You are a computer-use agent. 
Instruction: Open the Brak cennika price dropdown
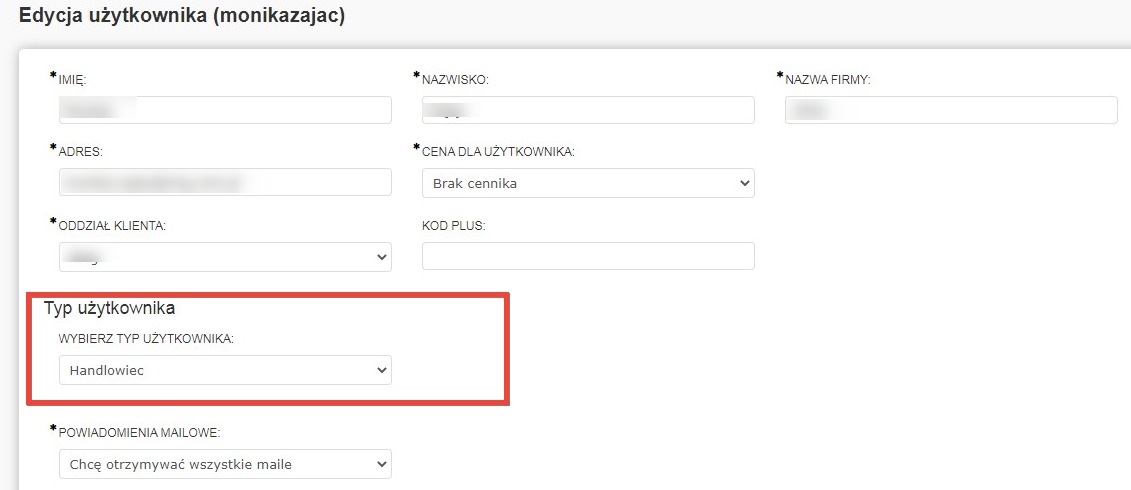[588, 183]
